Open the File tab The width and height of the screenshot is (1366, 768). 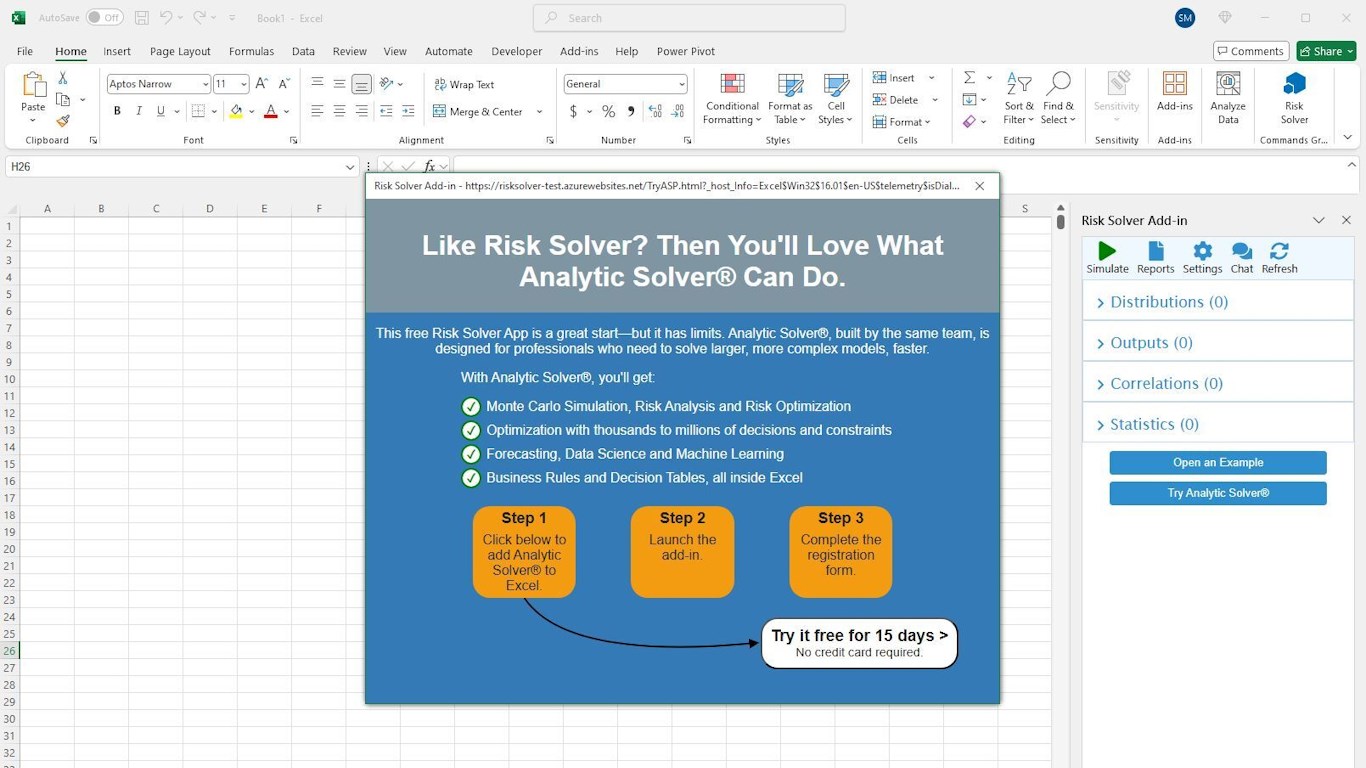click(25, 51)
